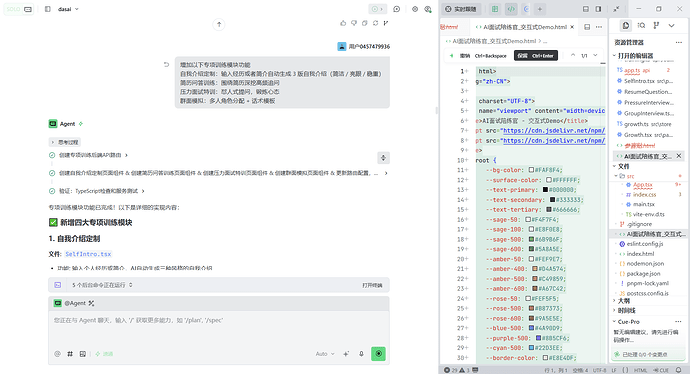Toggle SOLO mode switch

point(19,9)
